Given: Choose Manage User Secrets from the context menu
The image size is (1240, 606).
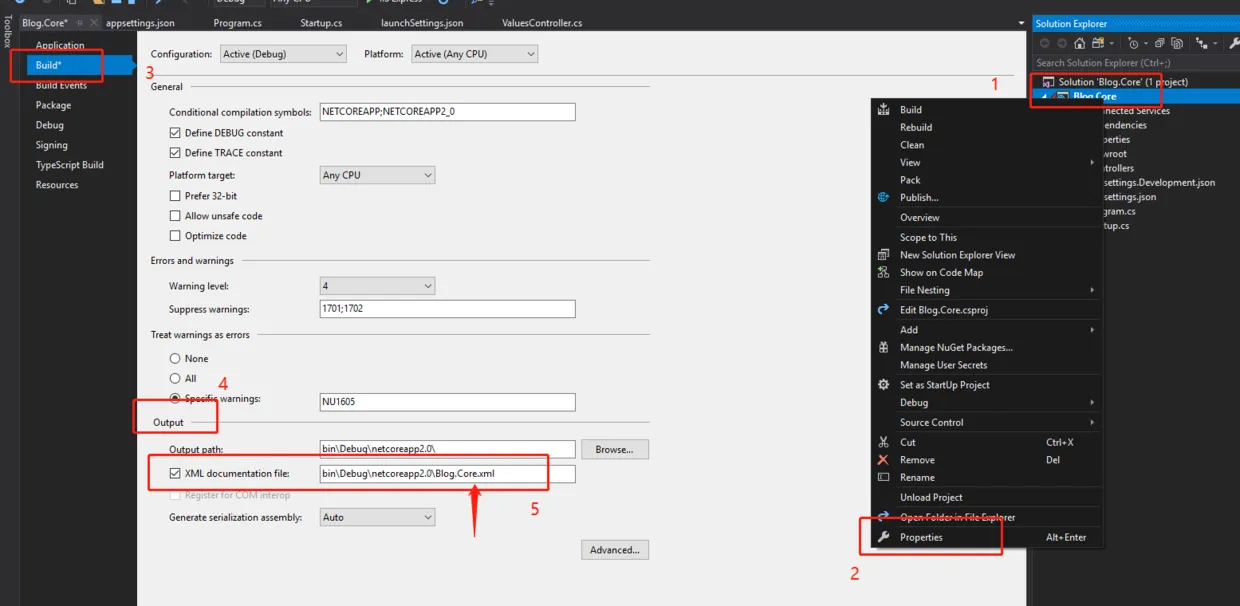Looking at the screenshot, I should pos(943,365).
